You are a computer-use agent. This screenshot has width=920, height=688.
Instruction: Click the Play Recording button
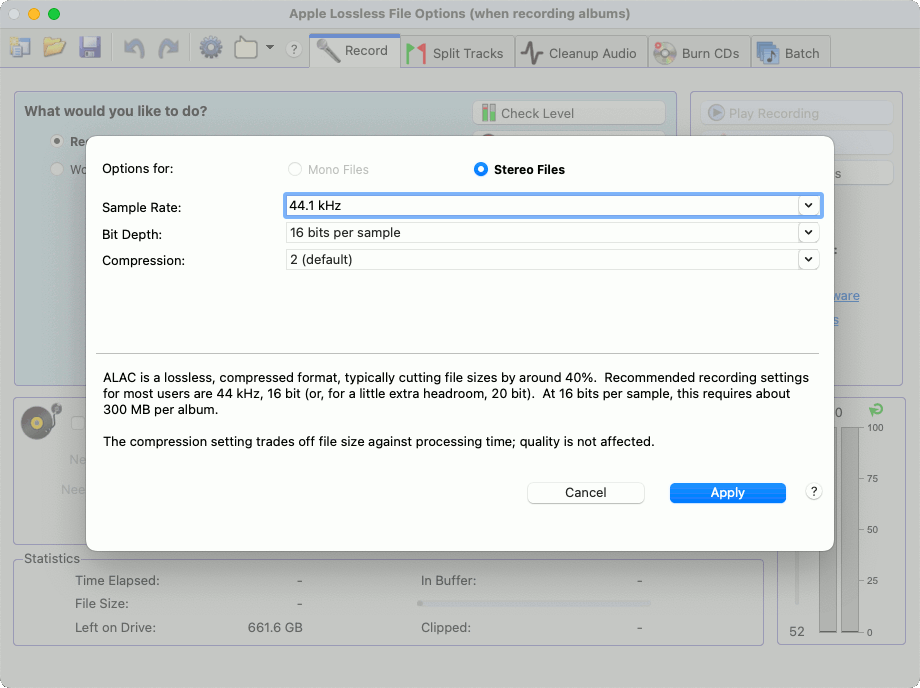[796, 113]
